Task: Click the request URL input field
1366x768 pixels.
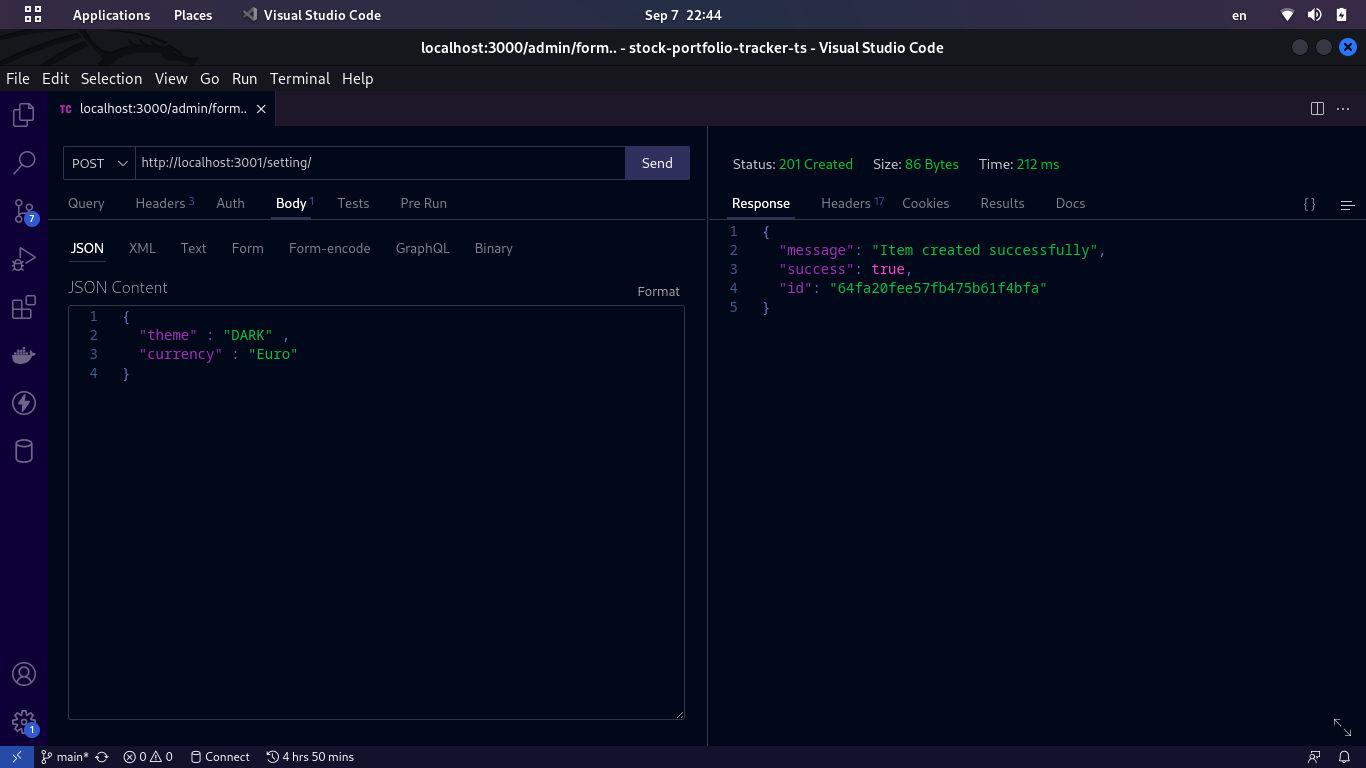Action: coord(380,163)
